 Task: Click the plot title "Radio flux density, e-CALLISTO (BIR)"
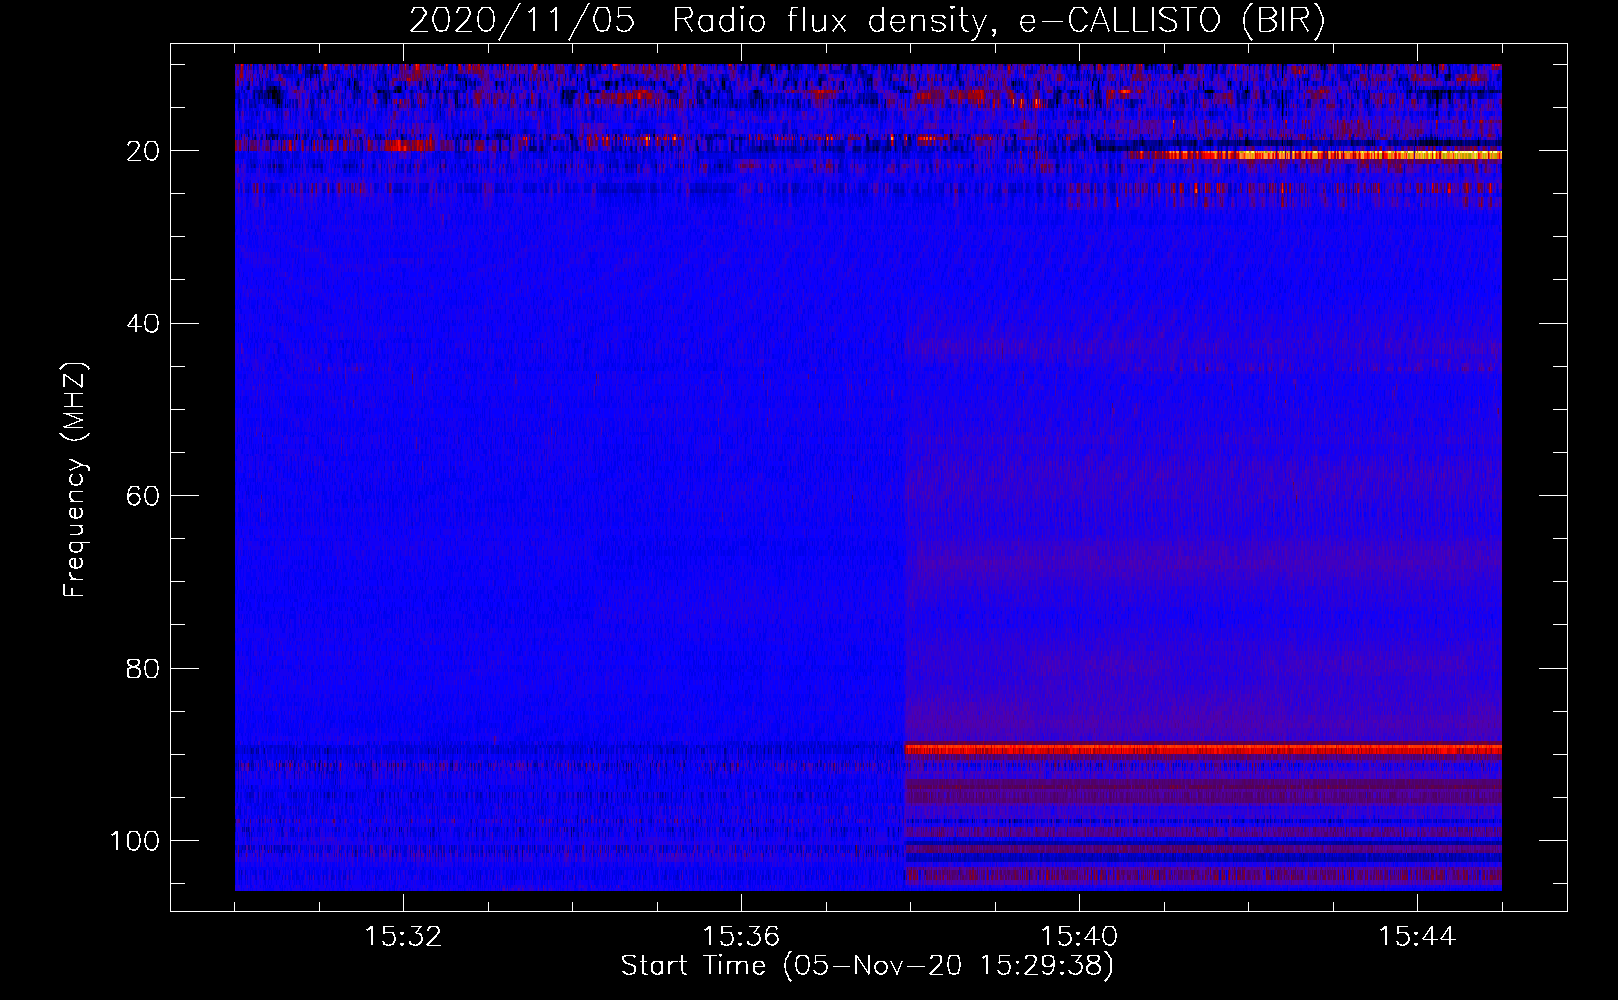click(x=998, y=21)
